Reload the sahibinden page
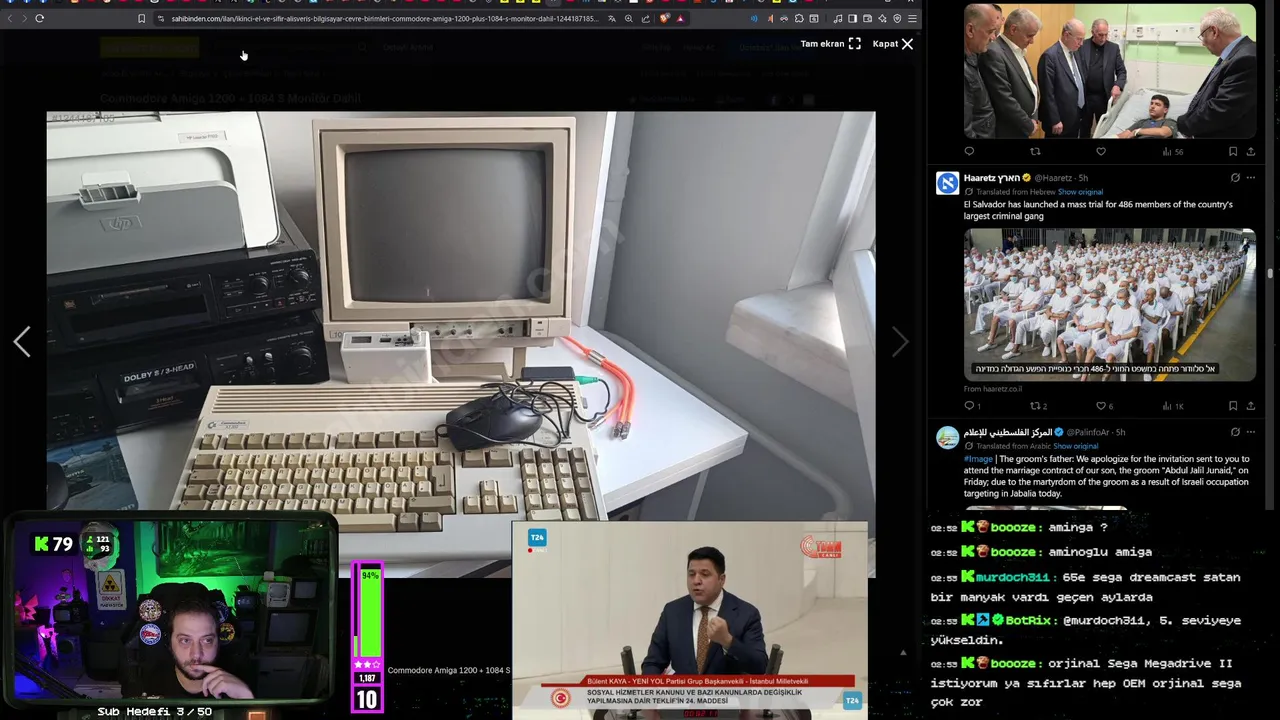This screenshot has width=1280, height=720. [39, 18]
